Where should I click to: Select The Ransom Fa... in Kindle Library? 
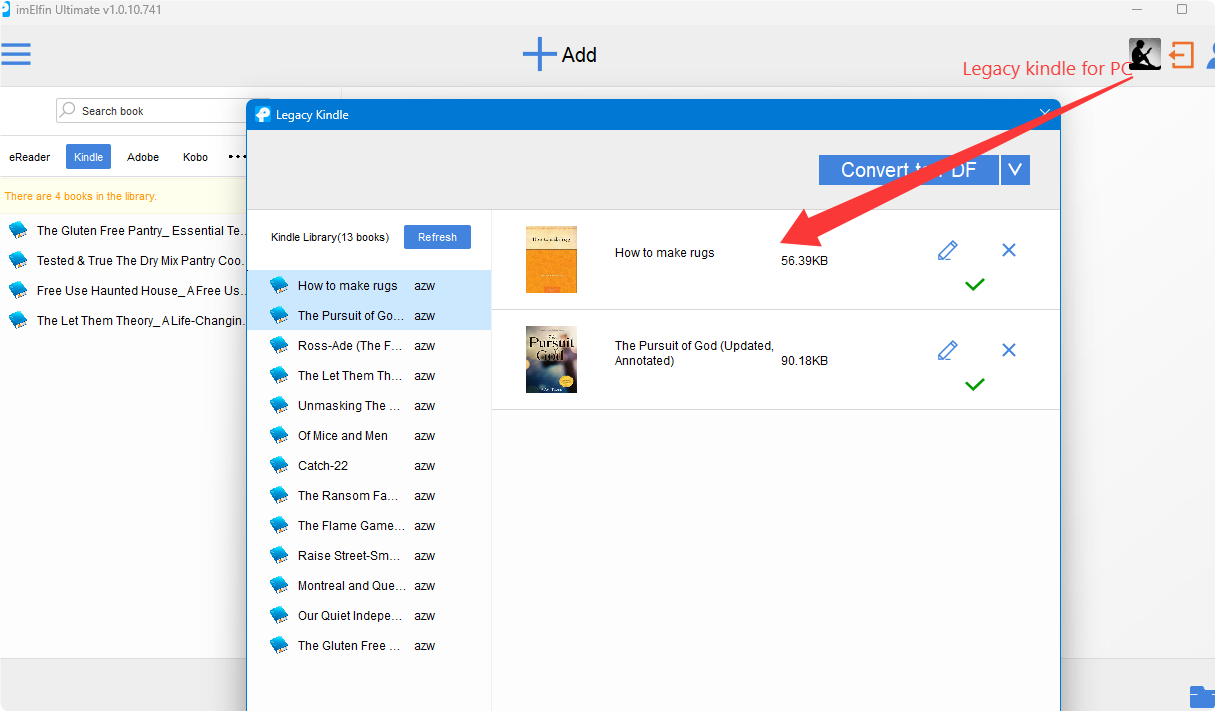[x=369, y=495]
